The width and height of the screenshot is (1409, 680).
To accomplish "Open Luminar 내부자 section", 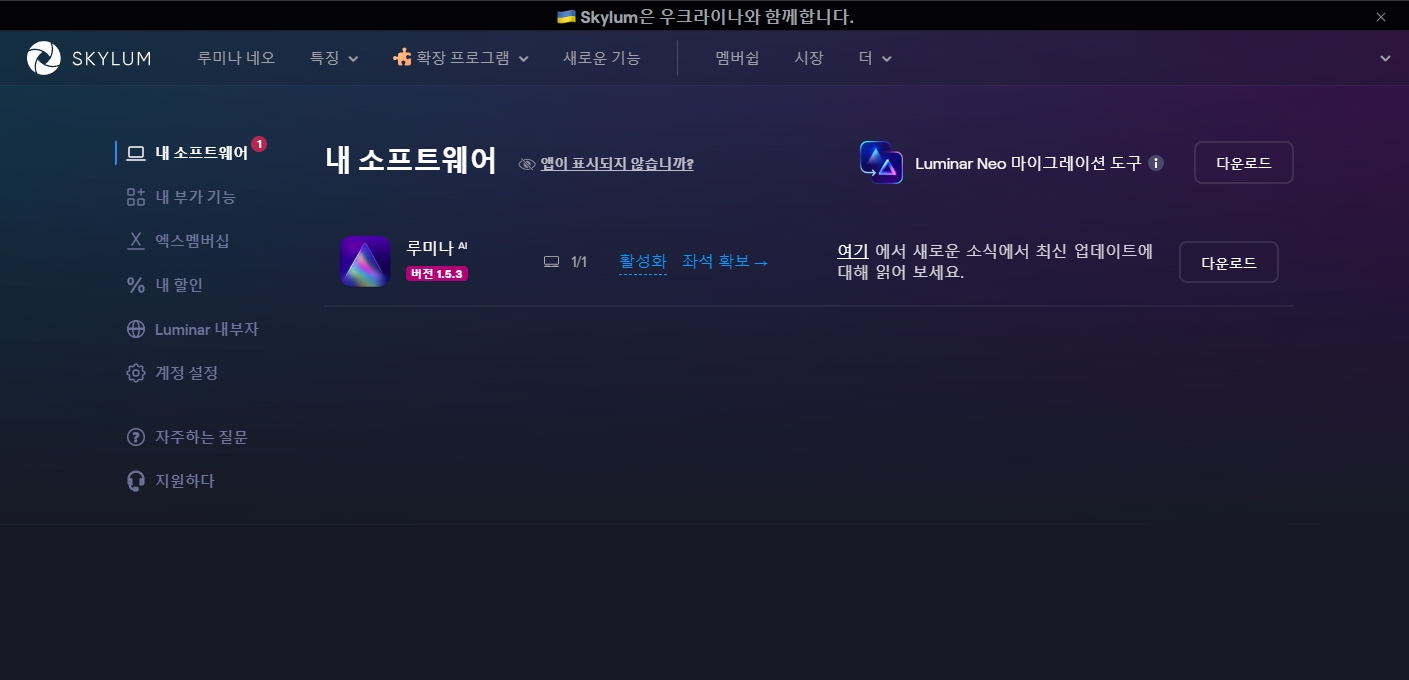I will tap(207, 329).
